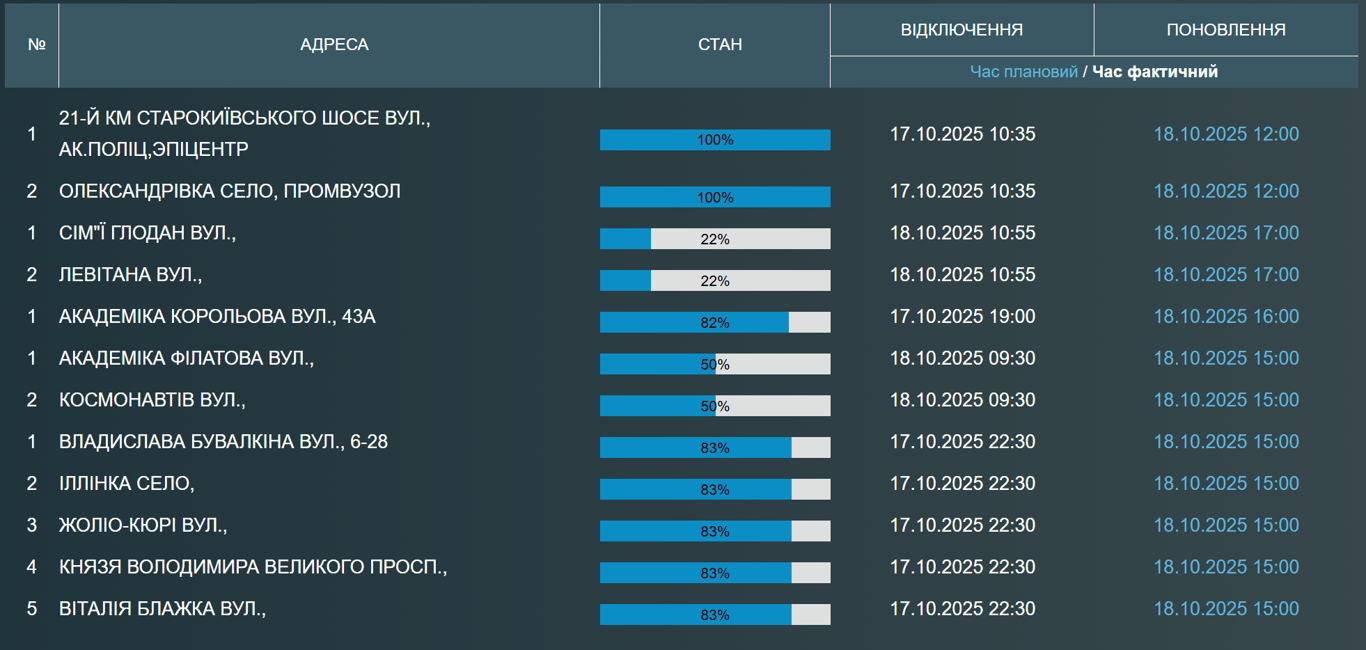Viewport: 1366px width, 650px height.
Task: Click the "СТАН" column header
Action: pyautogui.click(x=720, y=45)
